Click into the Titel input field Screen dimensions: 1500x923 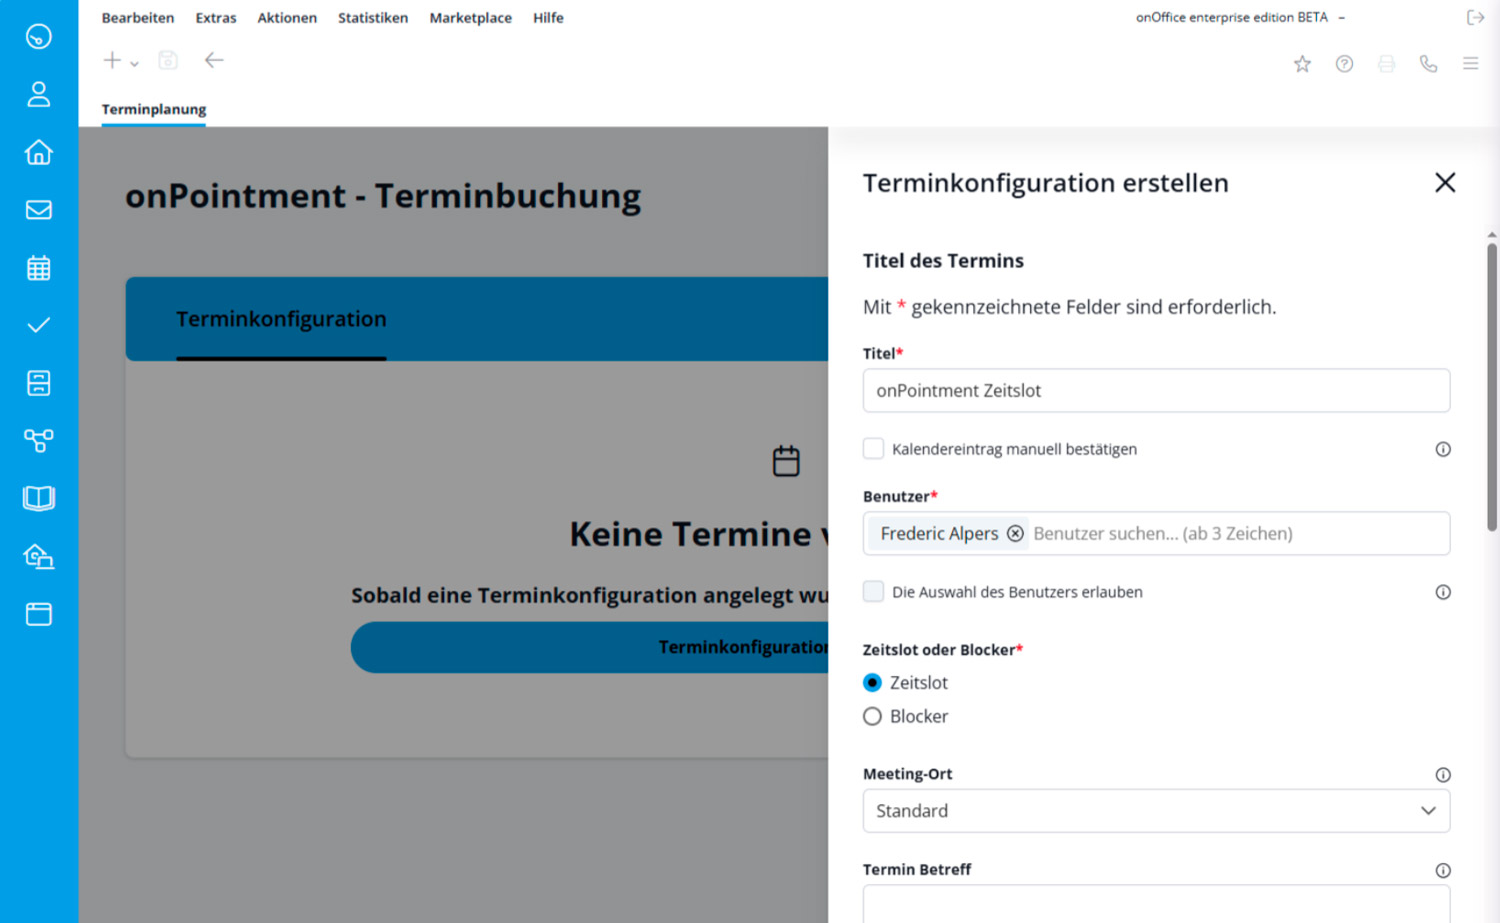(x=1155, y=391)
